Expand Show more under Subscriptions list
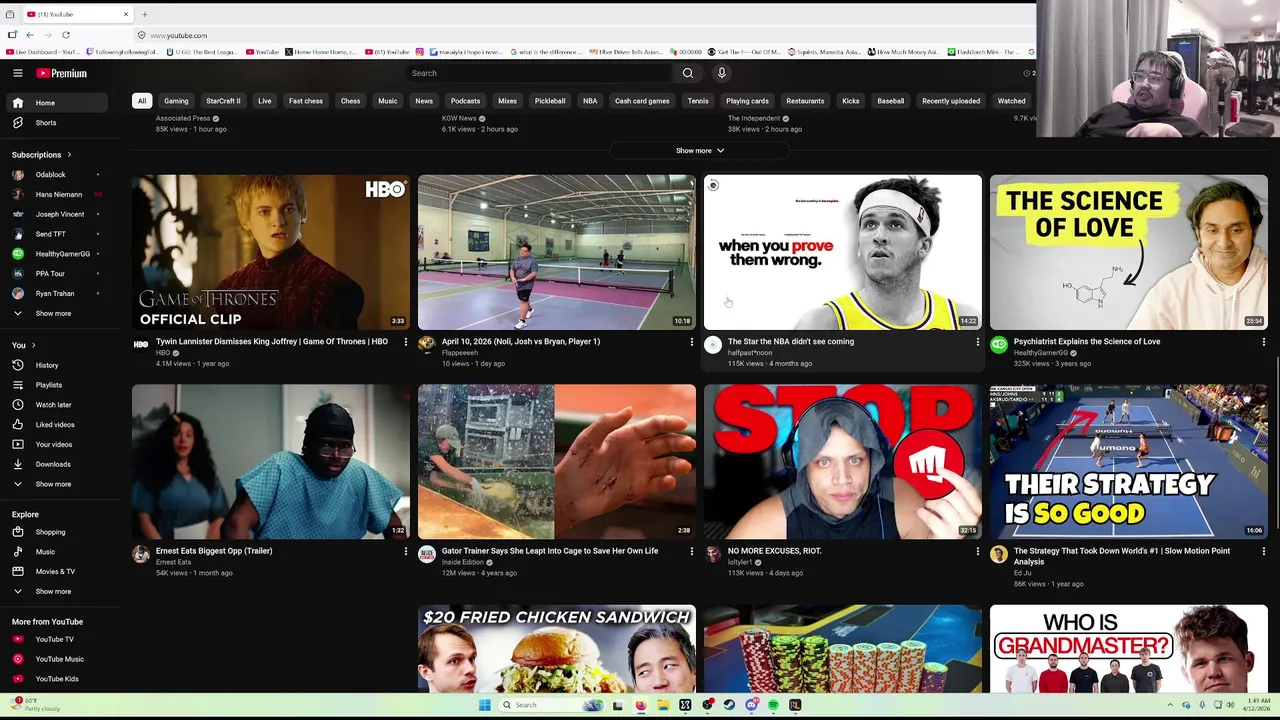Image resolution: width=1280 pixels, height=720 pixels. coord(56,313)
